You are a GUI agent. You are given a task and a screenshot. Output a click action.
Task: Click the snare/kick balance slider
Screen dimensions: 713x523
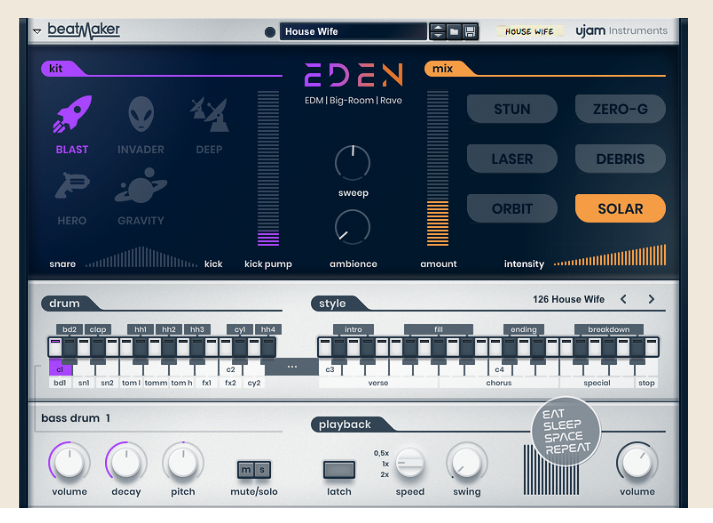(141, 257)
